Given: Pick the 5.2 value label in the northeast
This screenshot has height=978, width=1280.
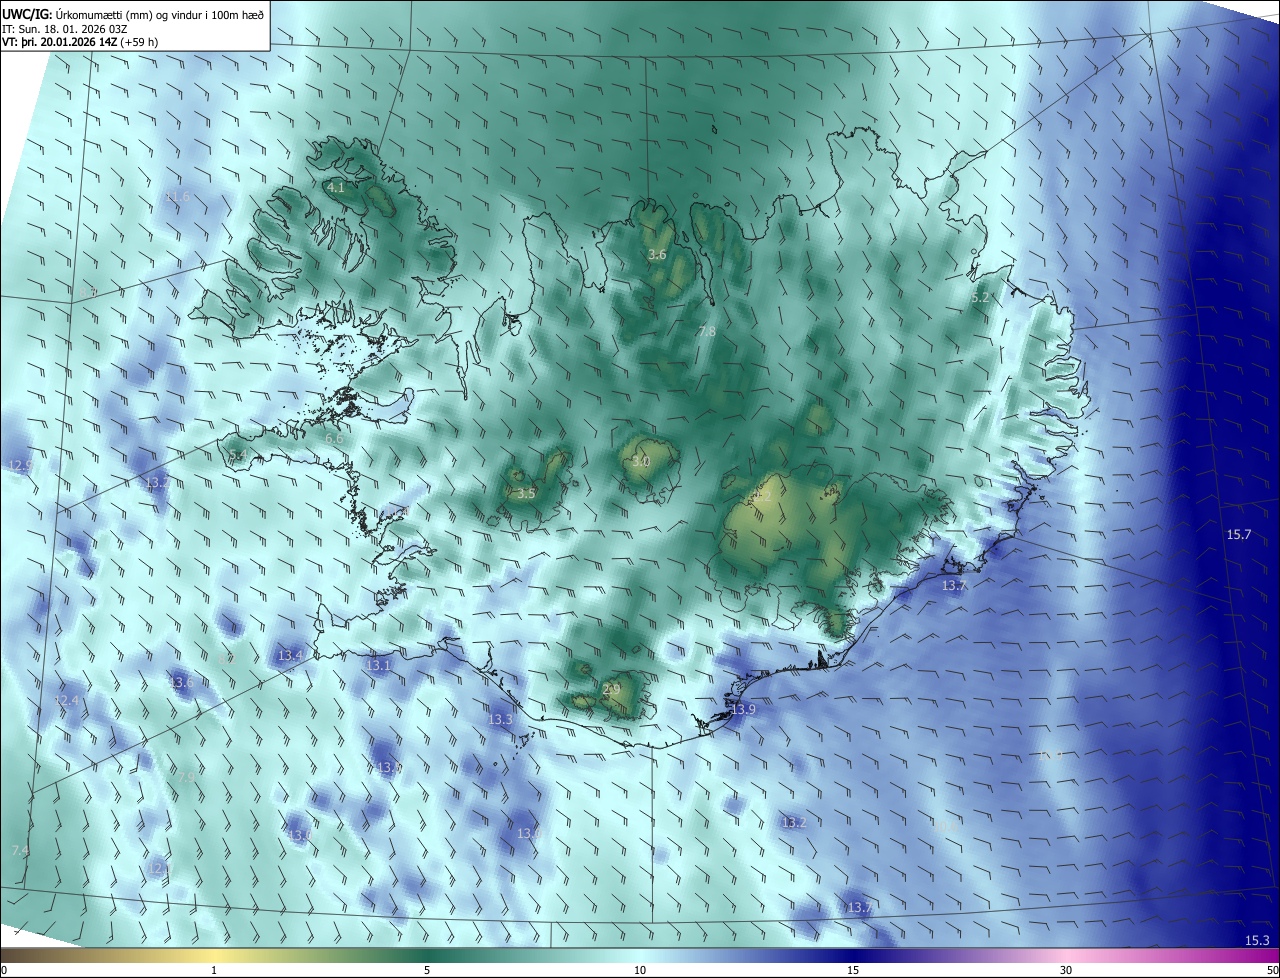Looking at the screenshot, I should [x=980, y=298].
